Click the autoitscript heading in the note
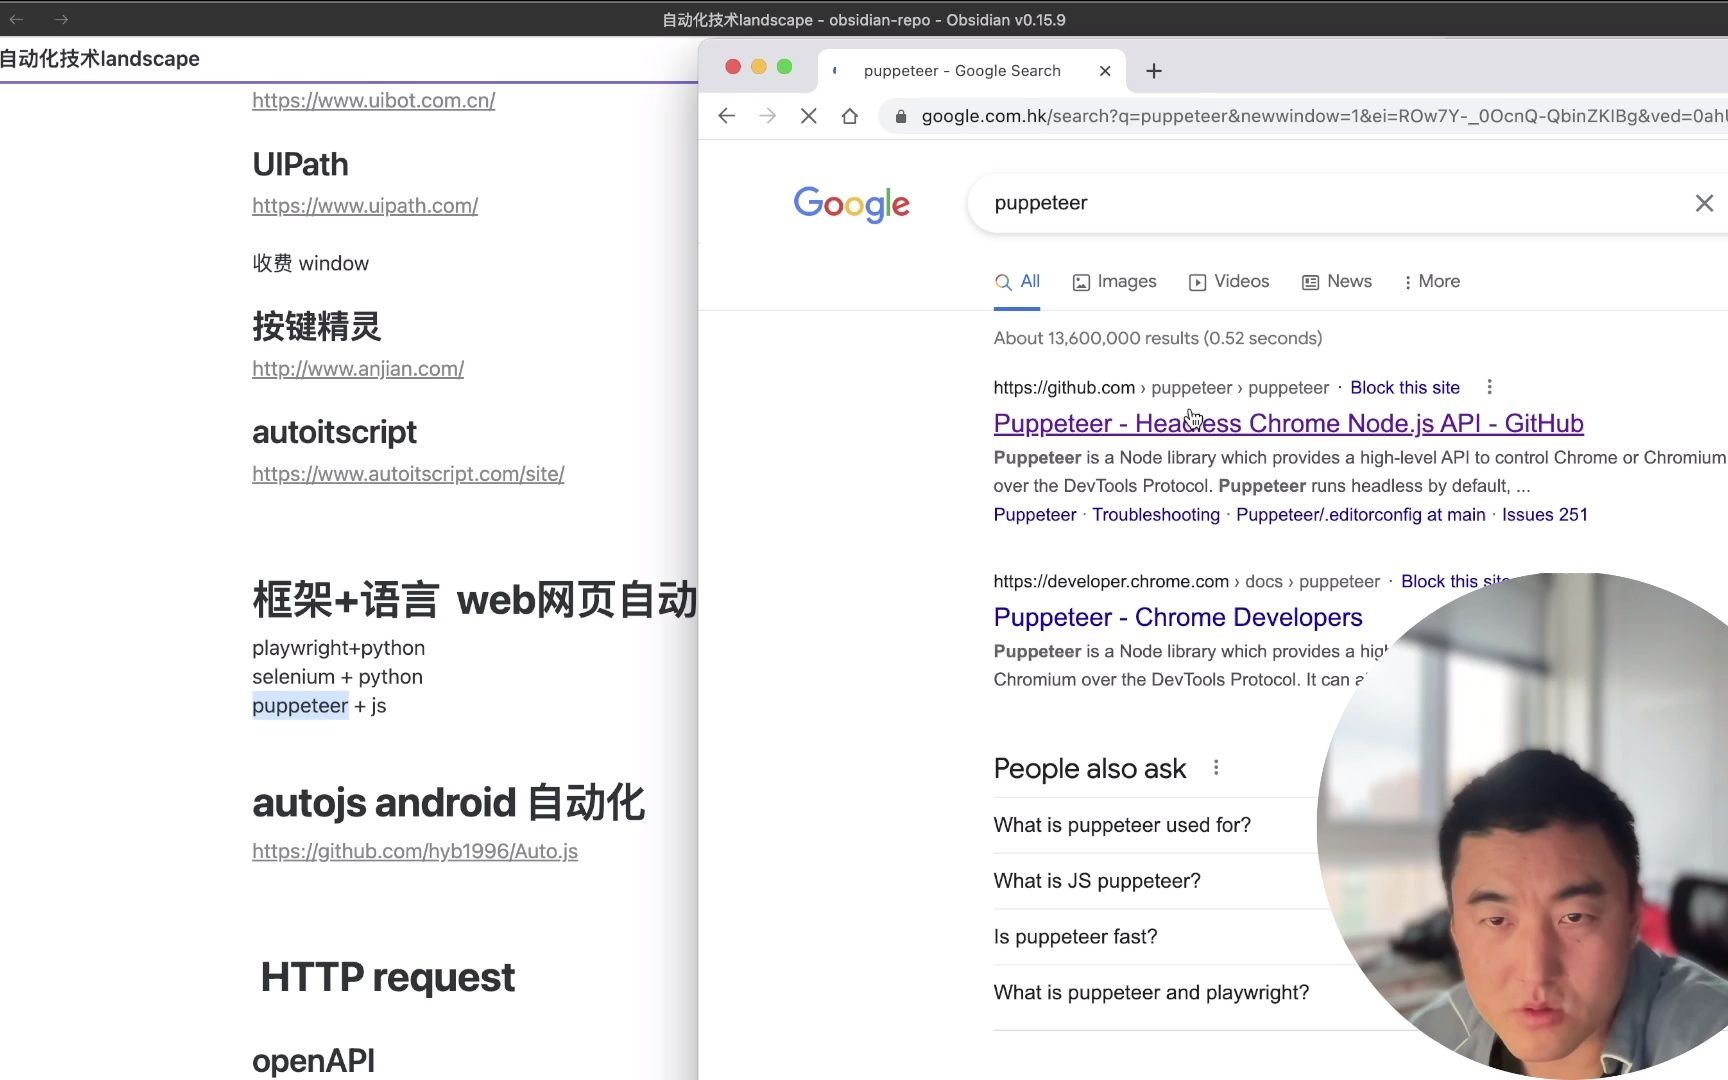1728x1080 pixels. (334, 432)
